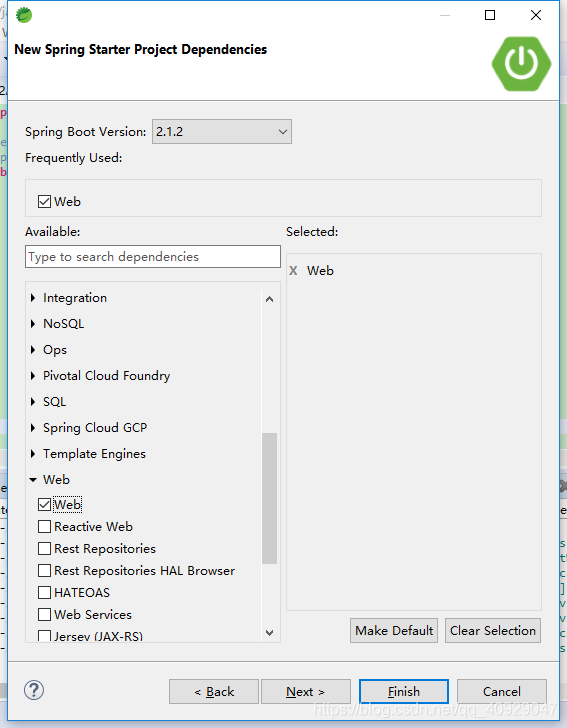The width and height of the screenshot is (567, 728).
Task: Check the Rest Repositories option
Action: (x=45, y=549)
